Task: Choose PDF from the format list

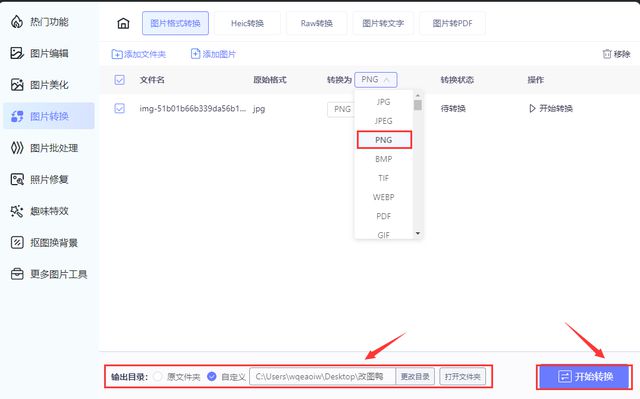Action: (x=384, y=216)
